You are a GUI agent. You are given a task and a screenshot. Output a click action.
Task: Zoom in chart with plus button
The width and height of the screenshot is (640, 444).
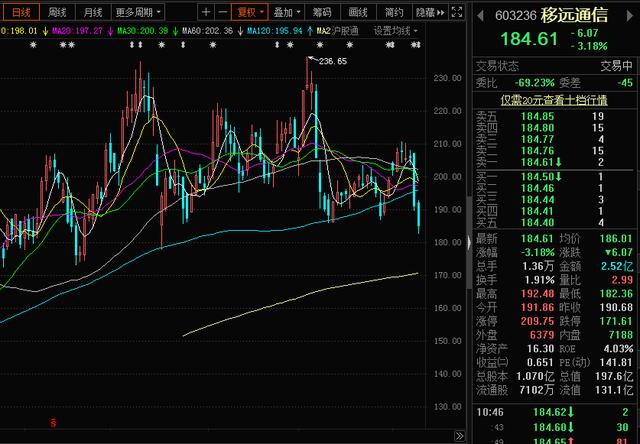[x=206, y=12]
